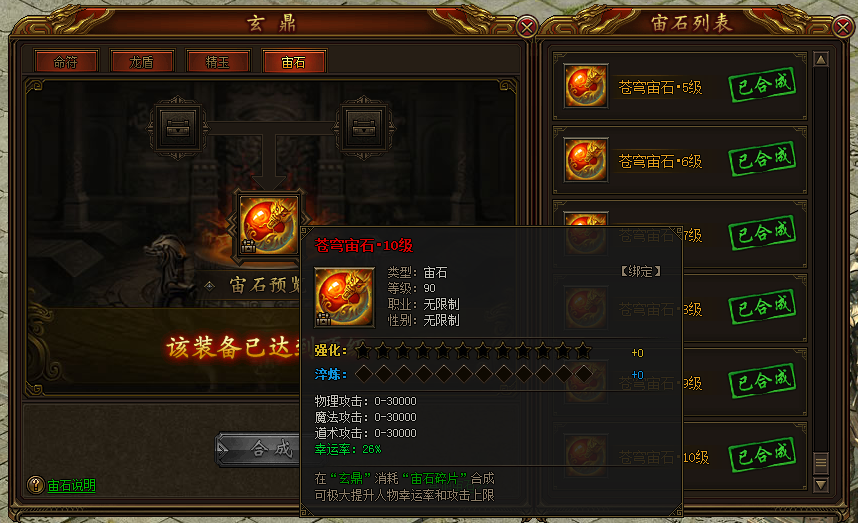Close the 宙石列表 panel
This screenshot has height=523, width=858.
point(843,26)
